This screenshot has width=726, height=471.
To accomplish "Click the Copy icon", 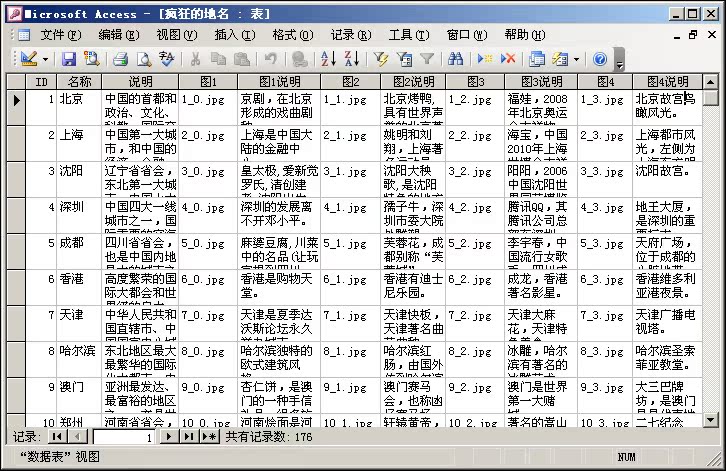I will [218, 59].
